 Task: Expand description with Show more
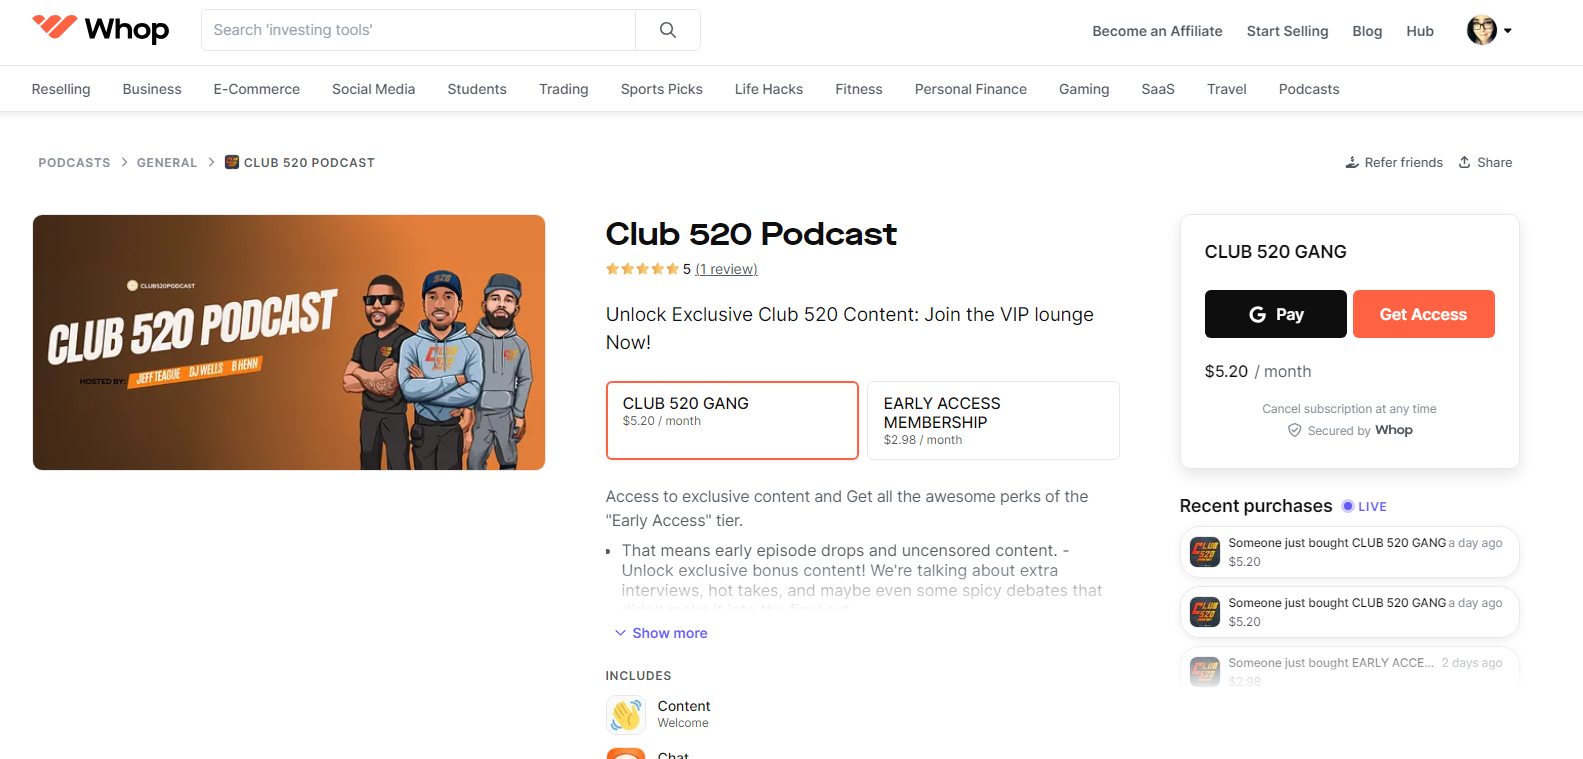[661, 633]
